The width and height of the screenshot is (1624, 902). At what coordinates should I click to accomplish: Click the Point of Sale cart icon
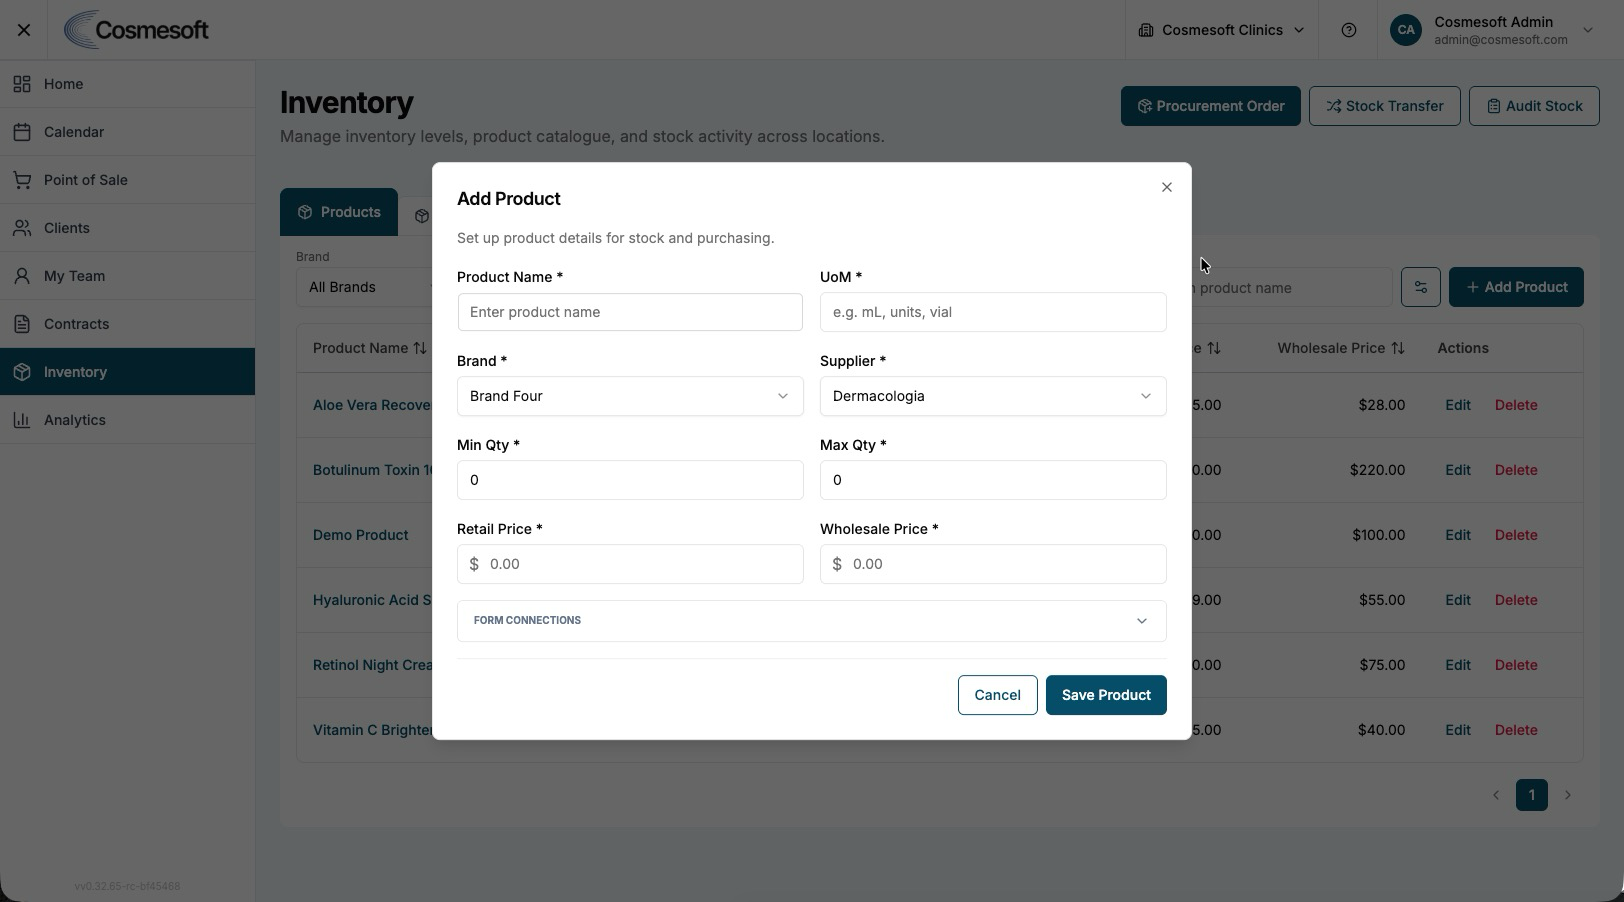click(22, 180)
